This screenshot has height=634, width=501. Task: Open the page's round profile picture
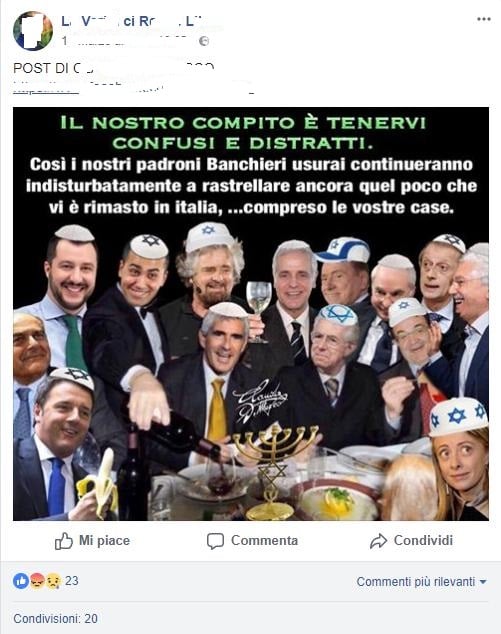[33, 31]
